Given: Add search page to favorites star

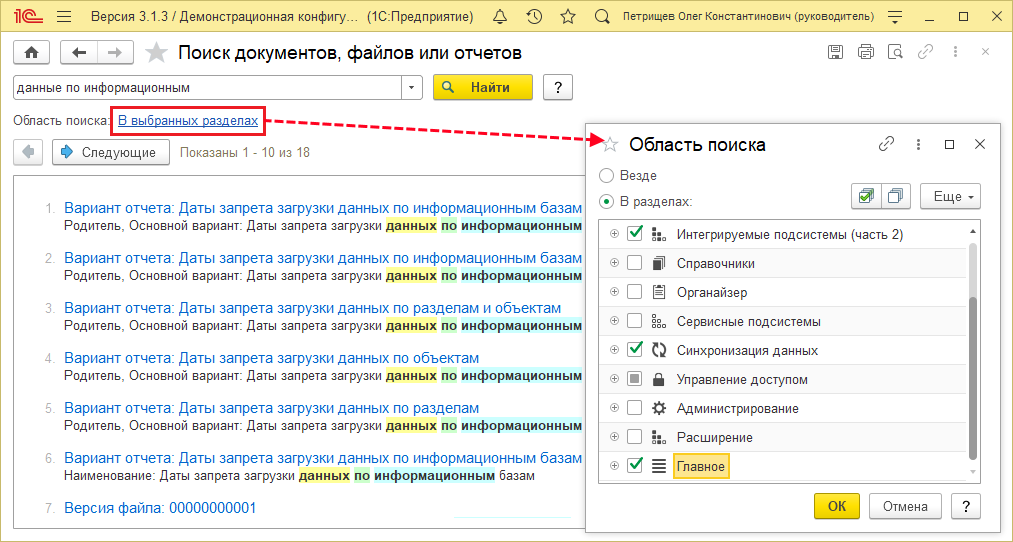Looking at the screenshot, I should click(156, 52).
